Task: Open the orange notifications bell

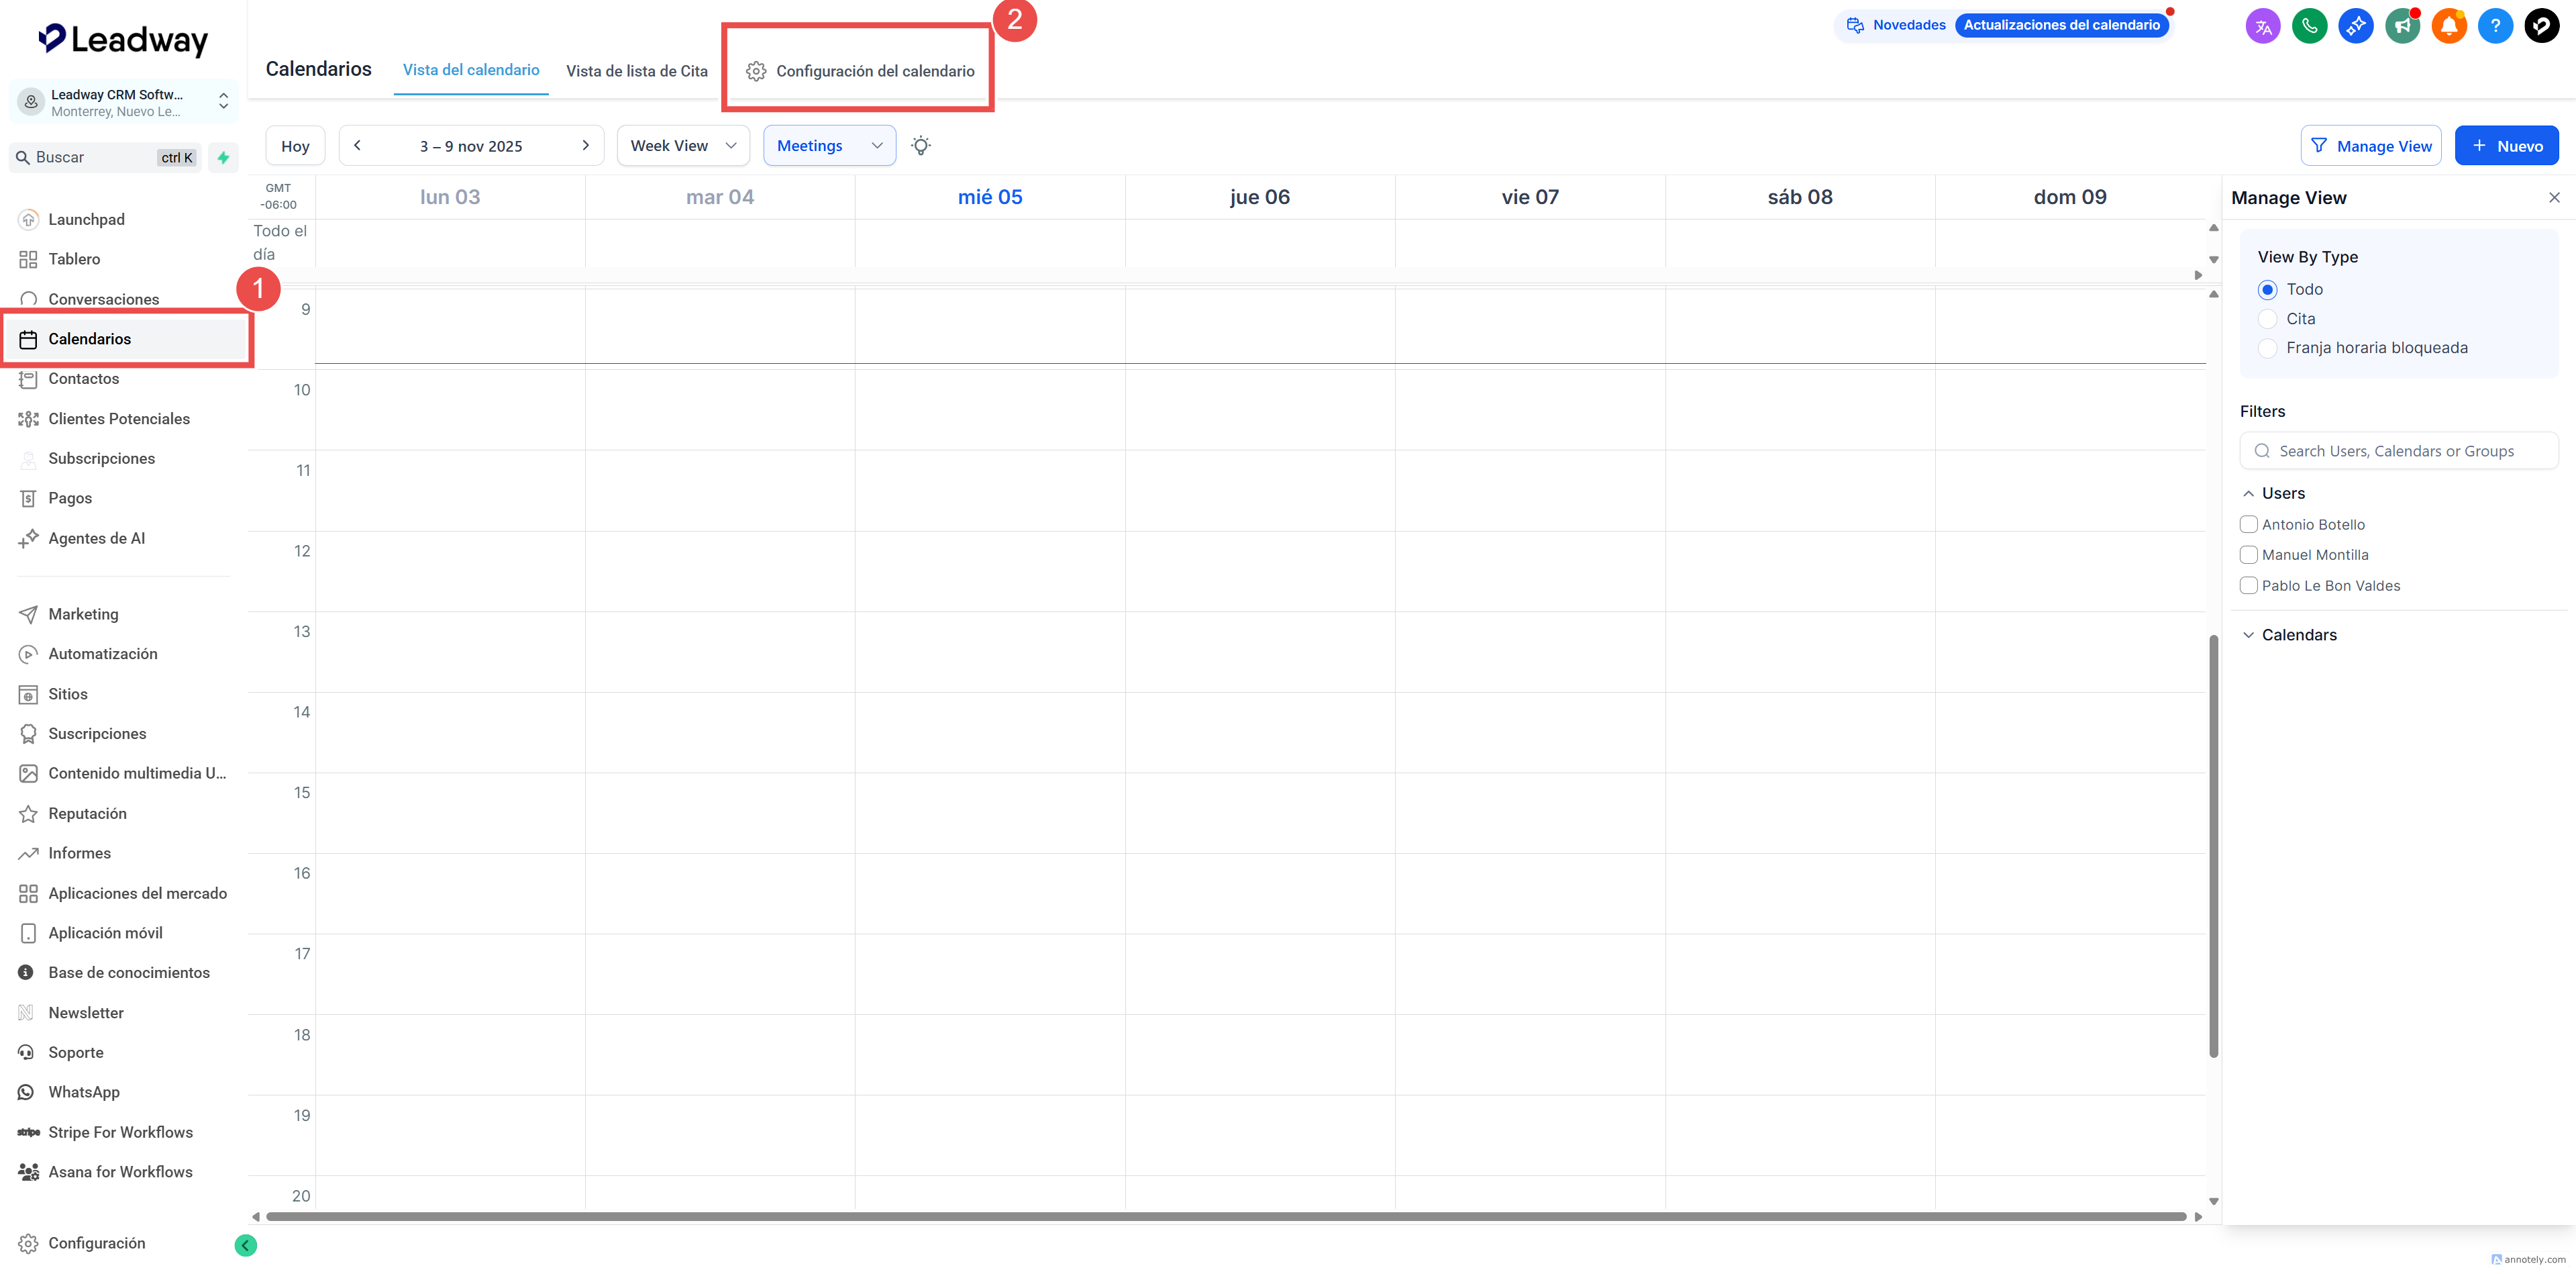Action: pos(2449,26)
